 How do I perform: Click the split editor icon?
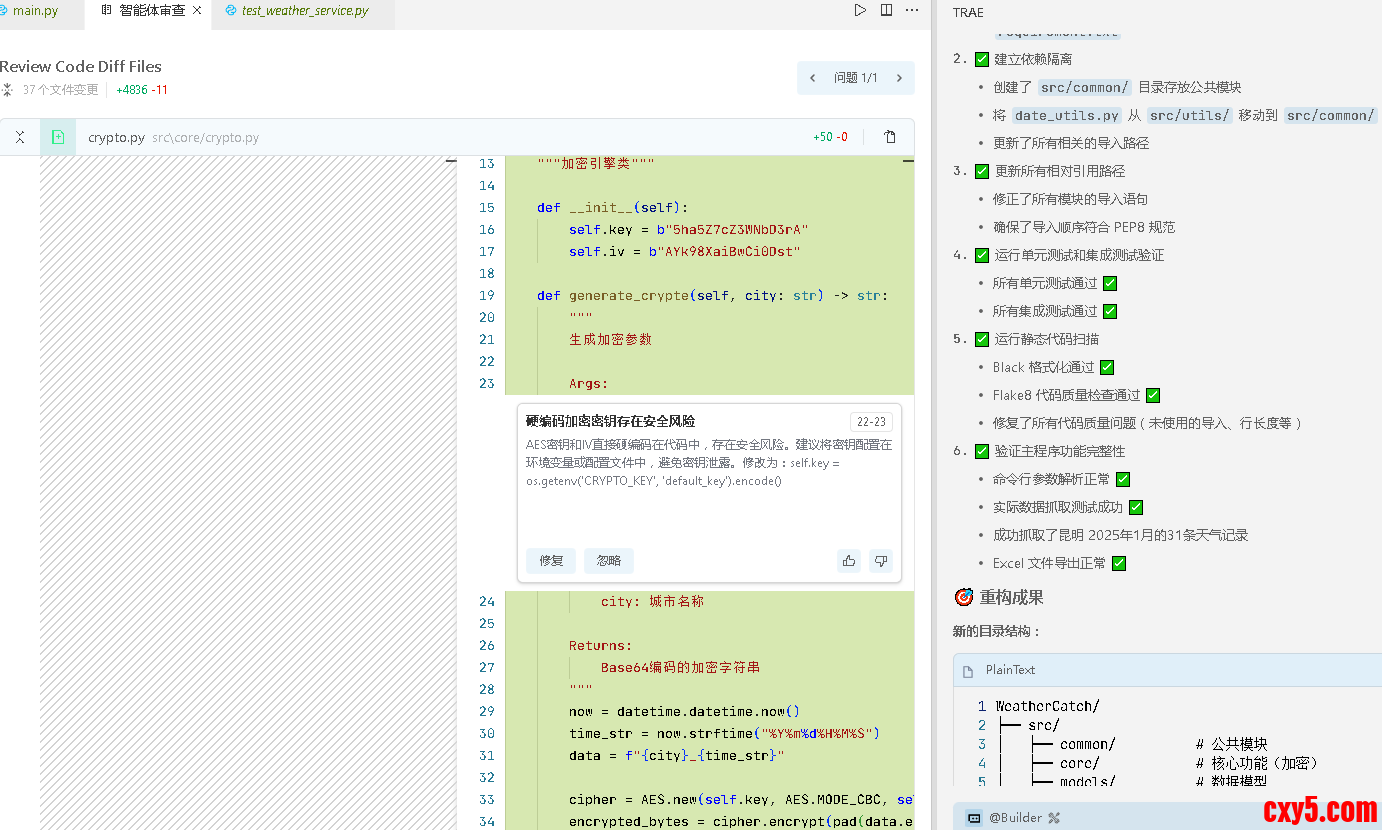pyautogui.click(x=886, y=10)
